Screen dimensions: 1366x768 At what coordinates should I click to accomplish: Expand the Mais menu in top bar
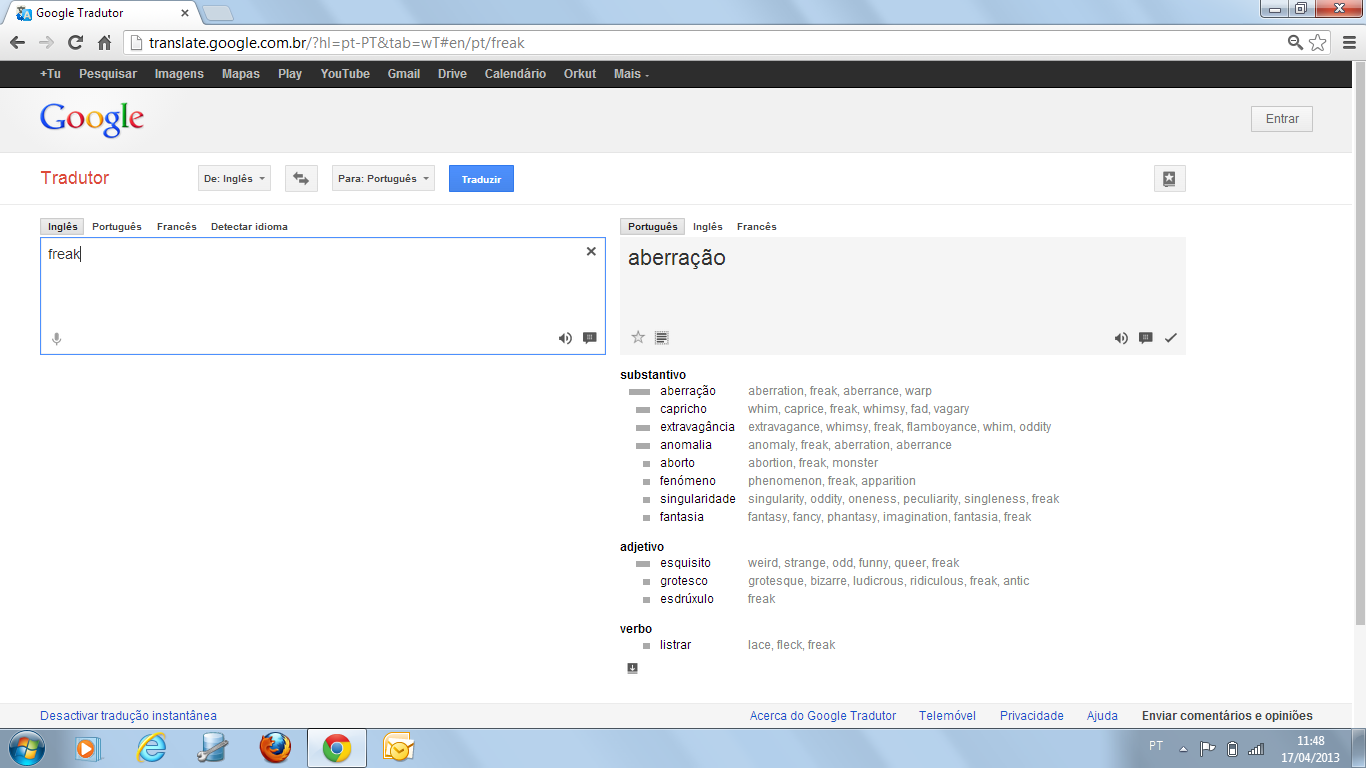coord(631,74)
